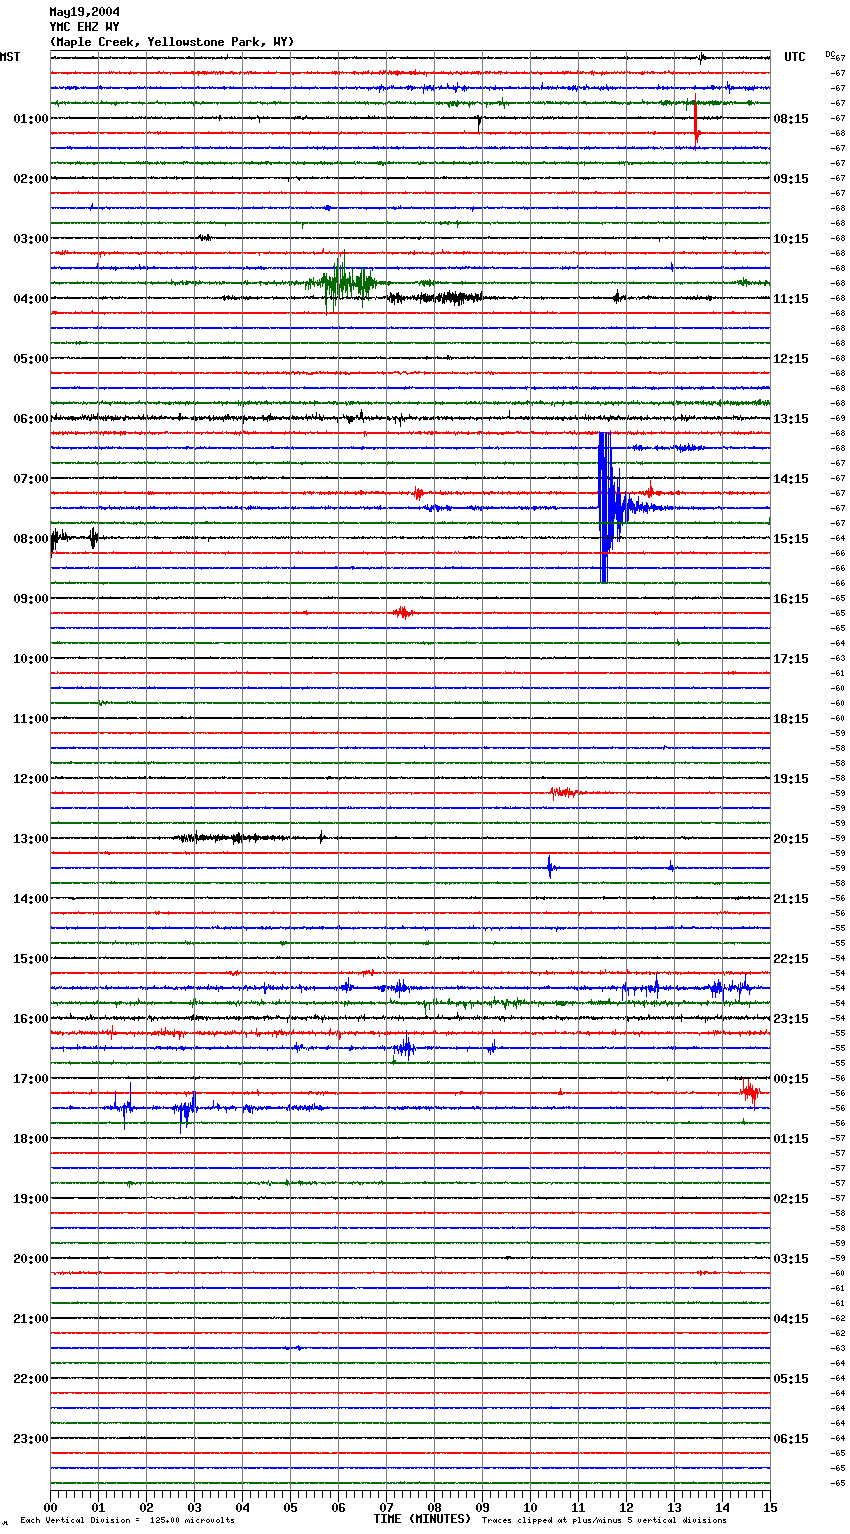Click the Maple Creek, Yellowstone Park location title
The height and width of the screenshot is (1534, 850).
pos(172,42)
